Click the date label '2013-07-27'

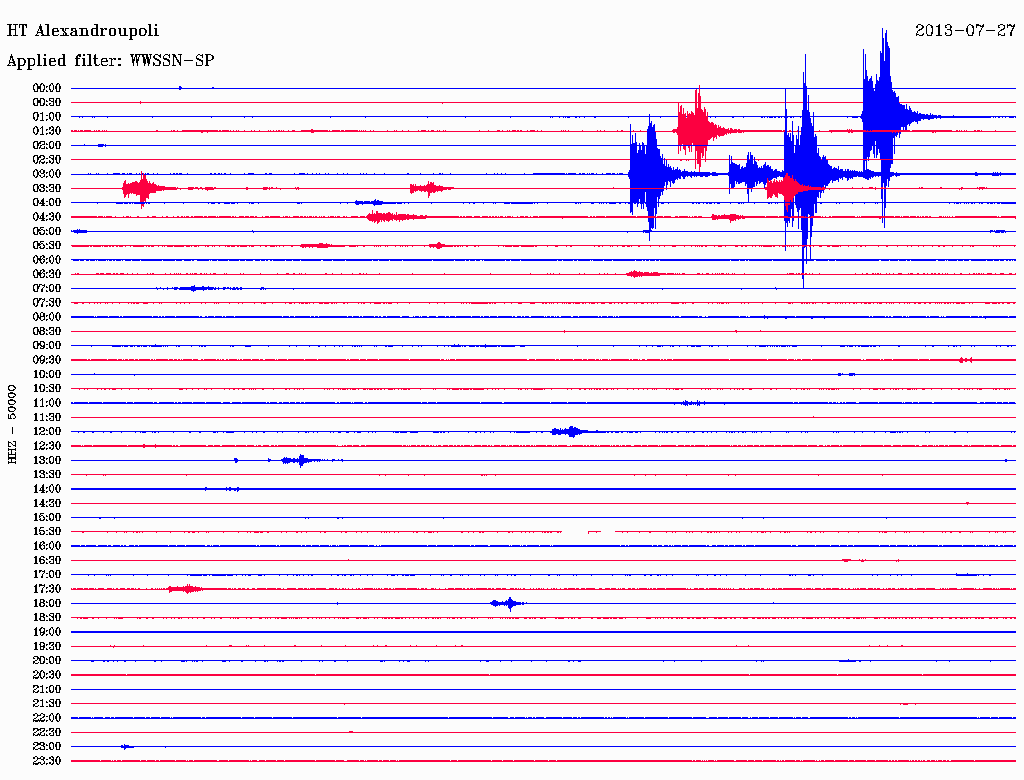[x=965, y=31]
